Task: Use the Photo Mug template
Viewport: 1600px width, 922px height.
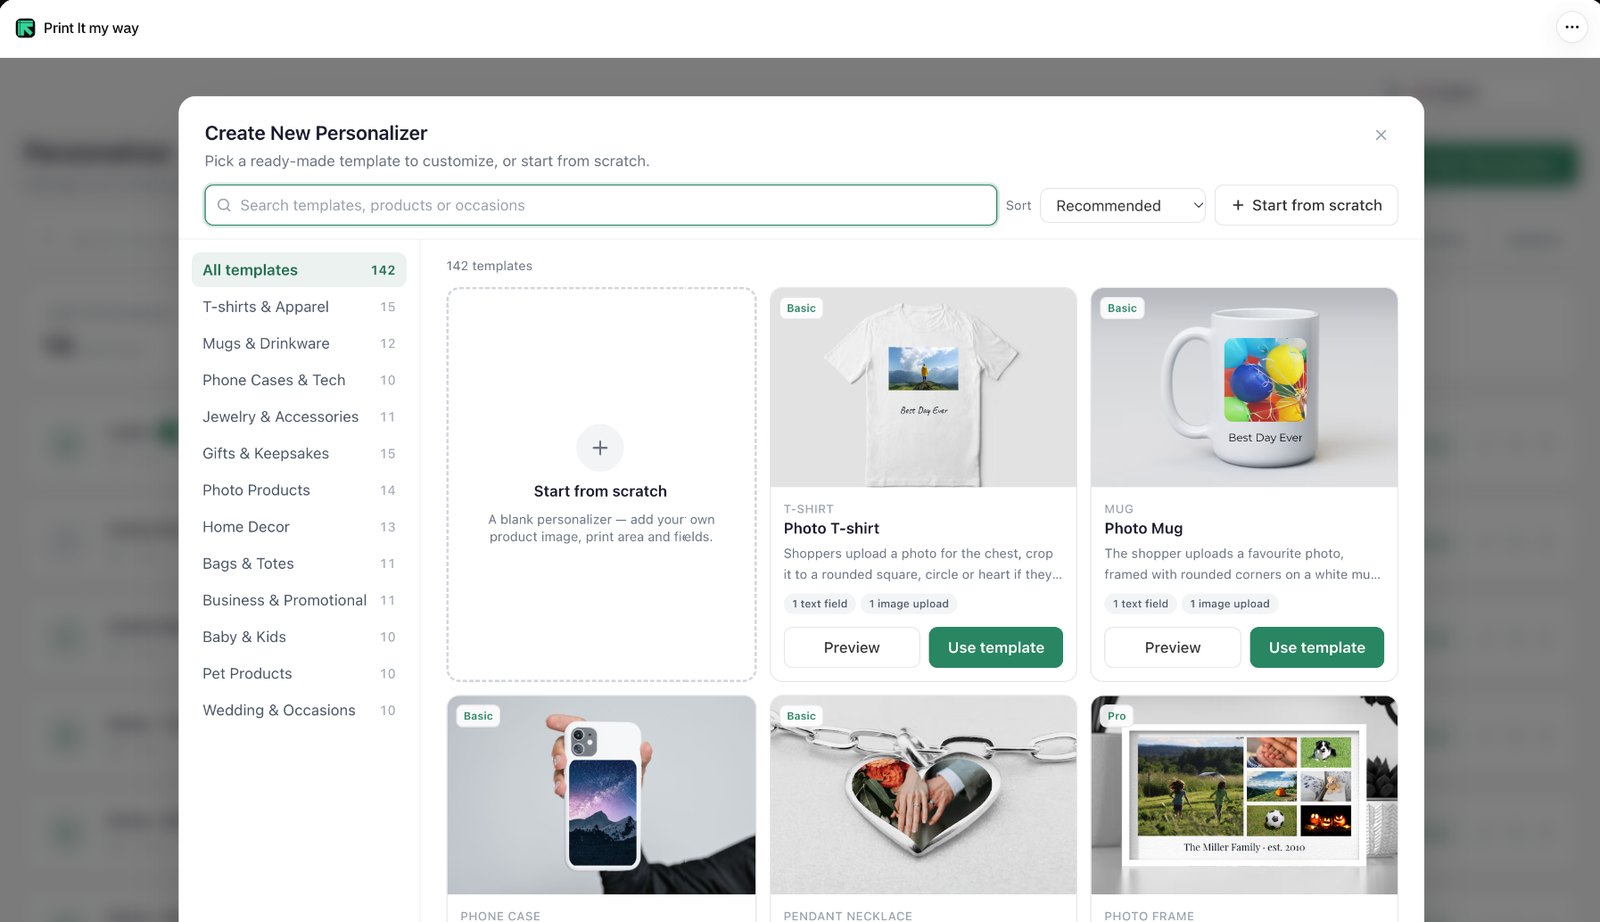Action: click(x=1317, y=647)
